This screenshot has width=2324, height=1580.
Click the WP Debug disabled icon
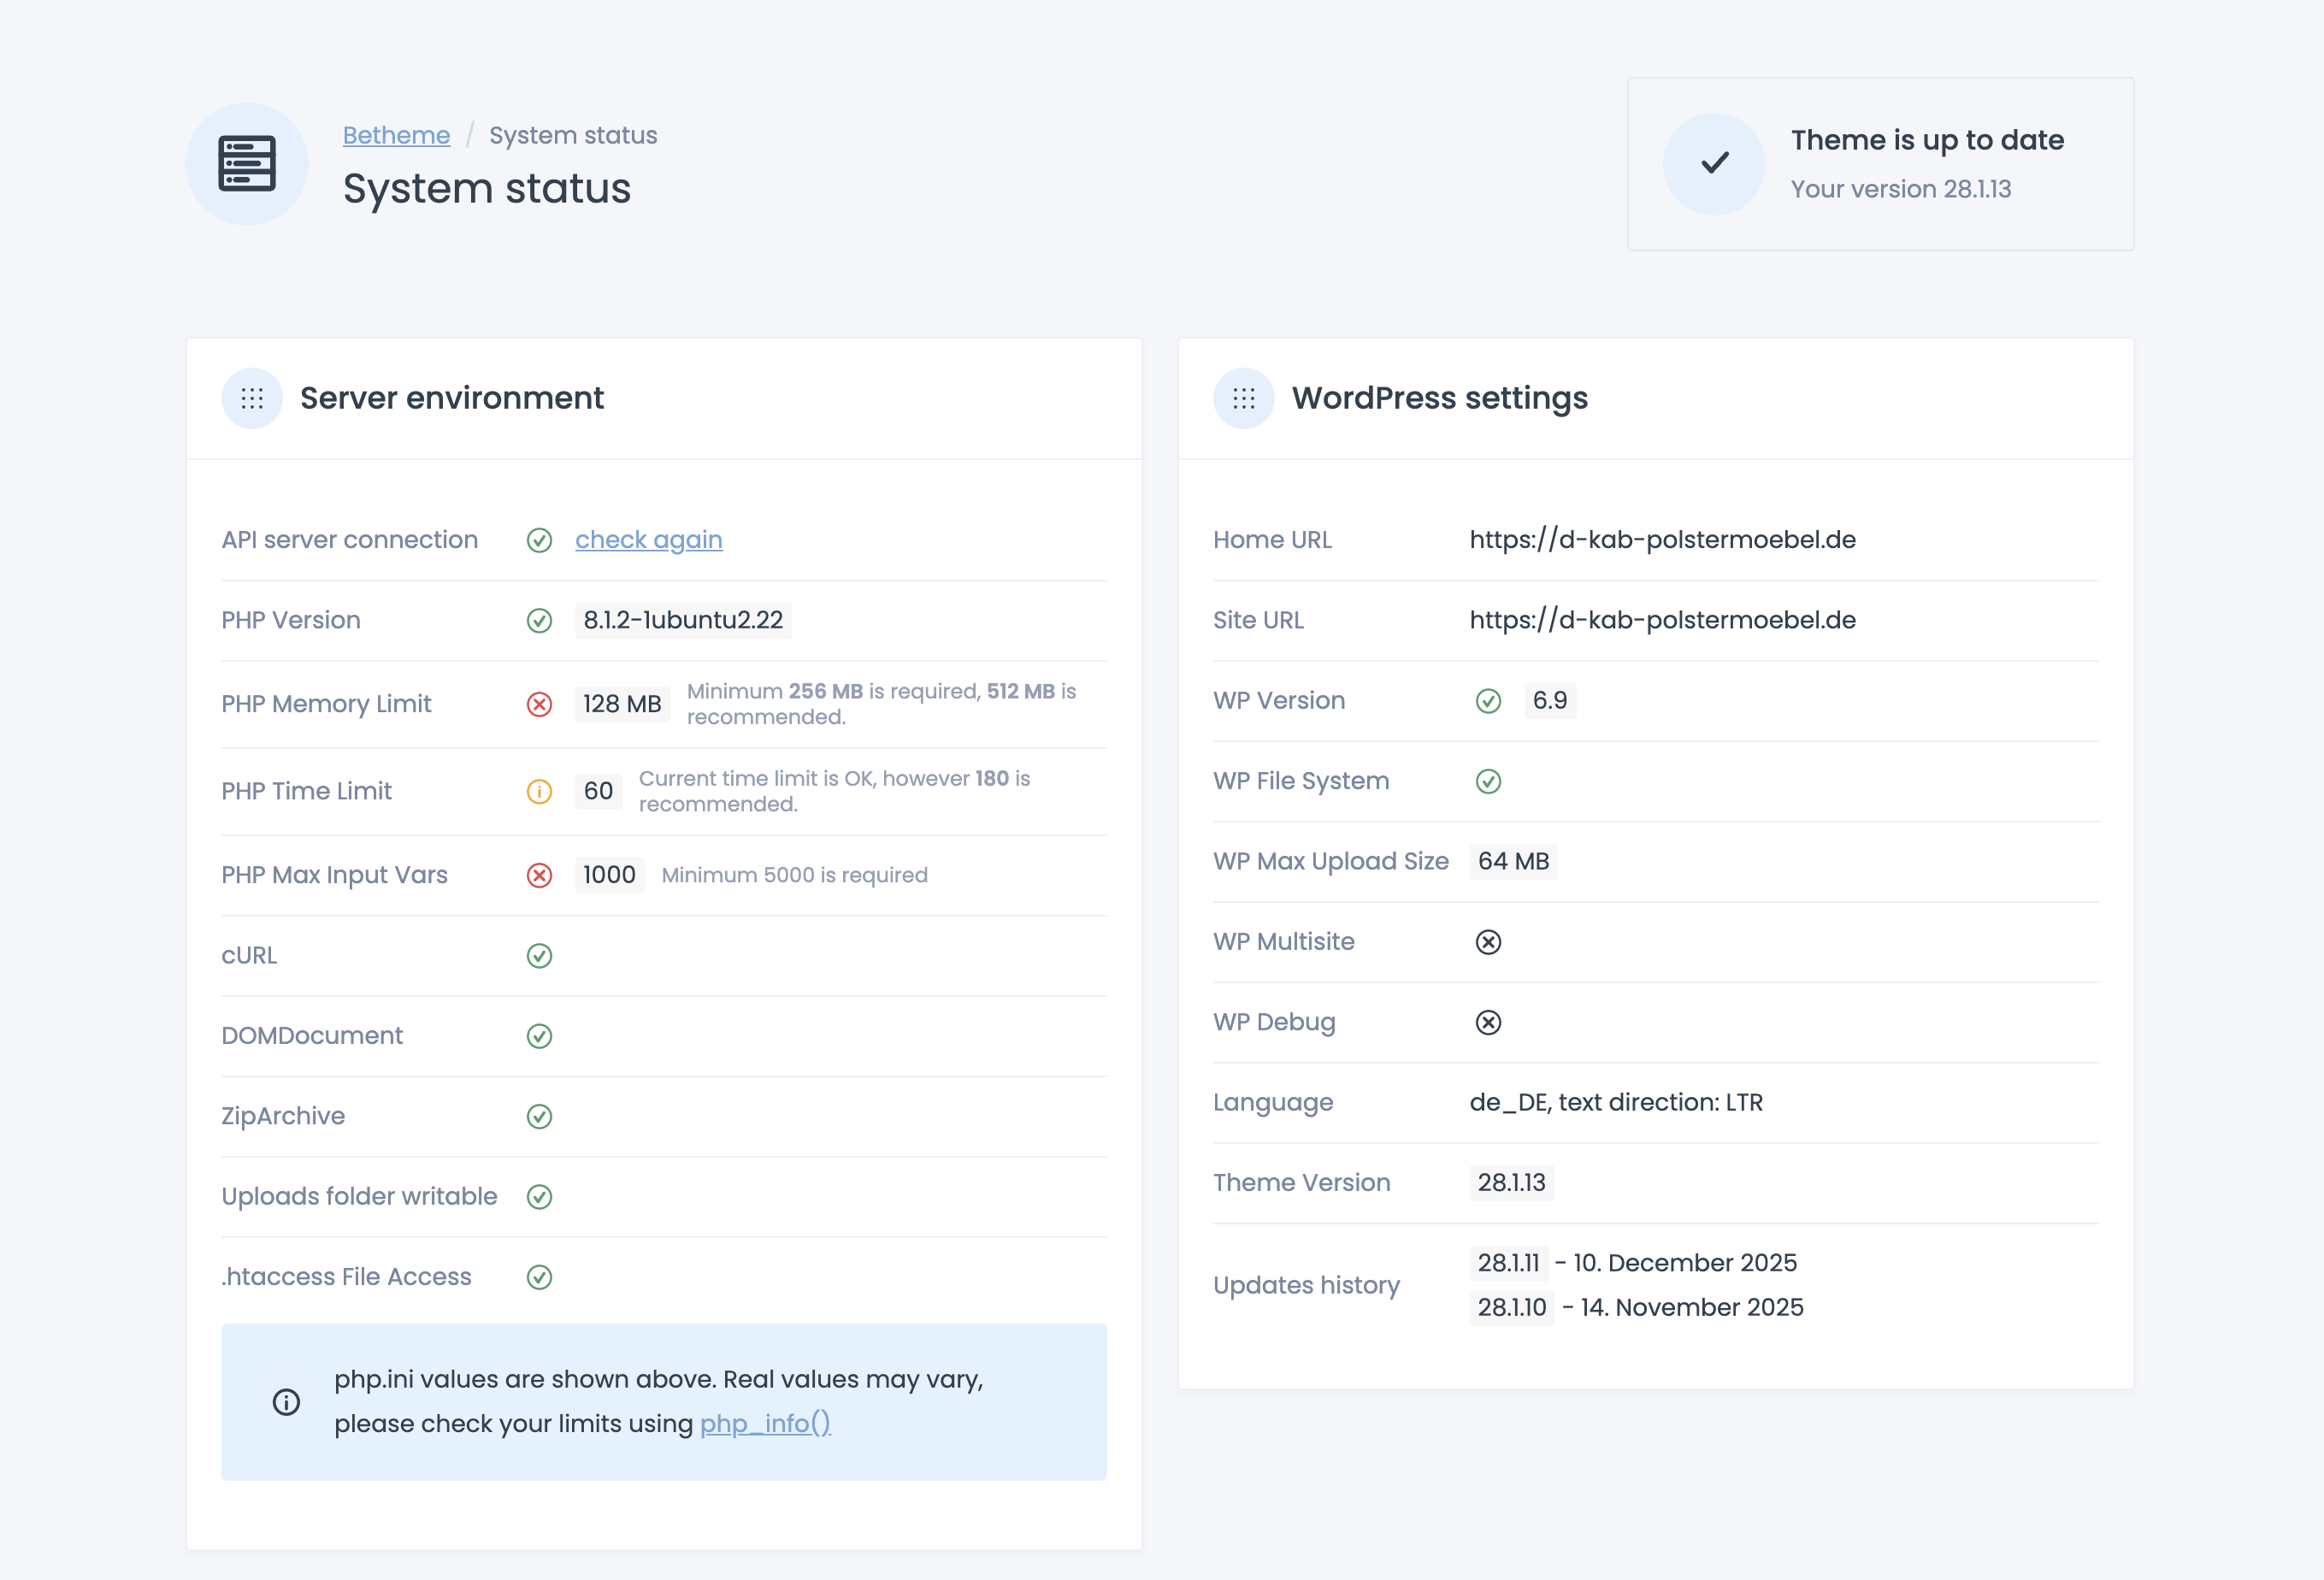point(1488,1022)
